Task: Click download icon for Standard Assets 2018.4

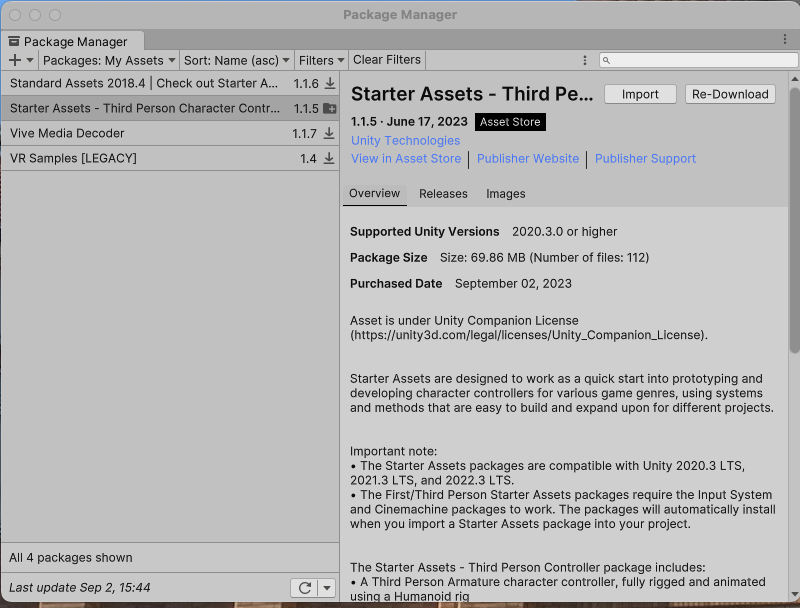Action: coord(330,84)
